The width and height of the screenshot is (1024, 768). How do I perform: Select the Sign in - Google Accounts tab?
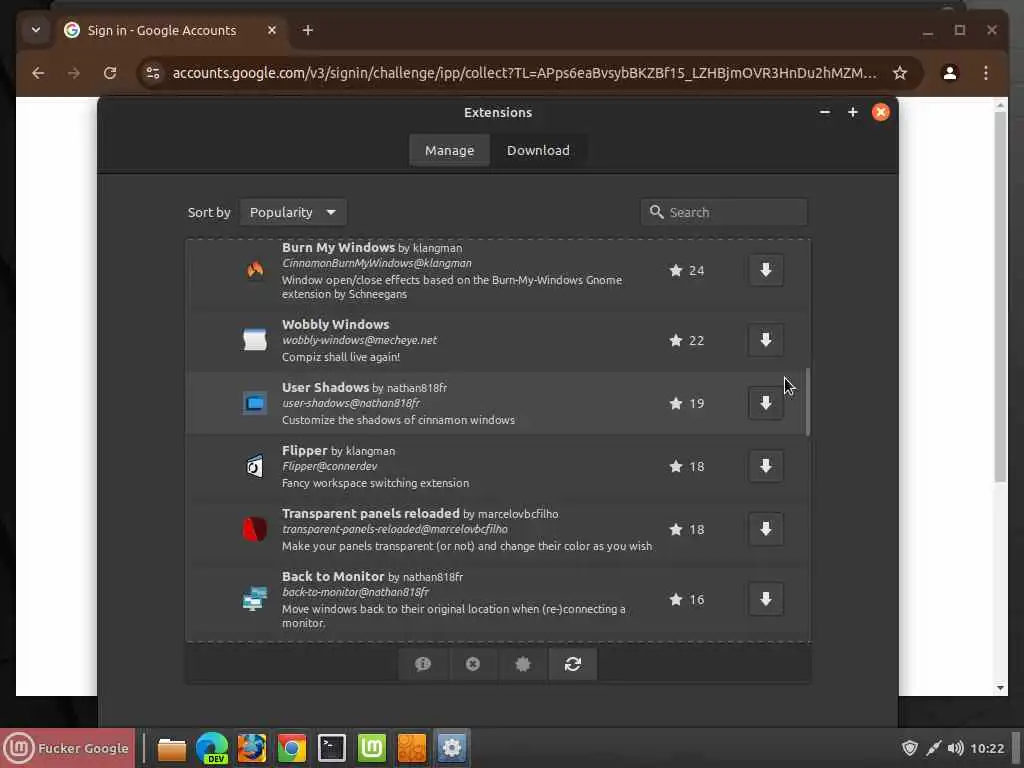tap(161, 30)
